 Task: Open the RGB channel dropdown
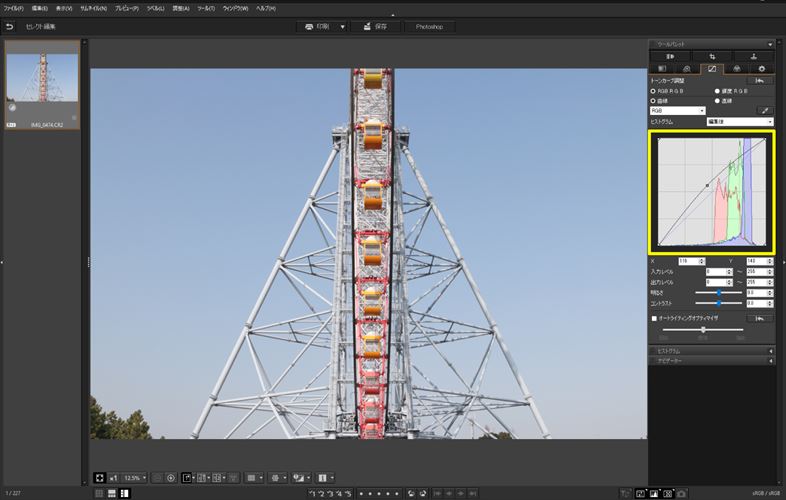[x=678, y=110]
